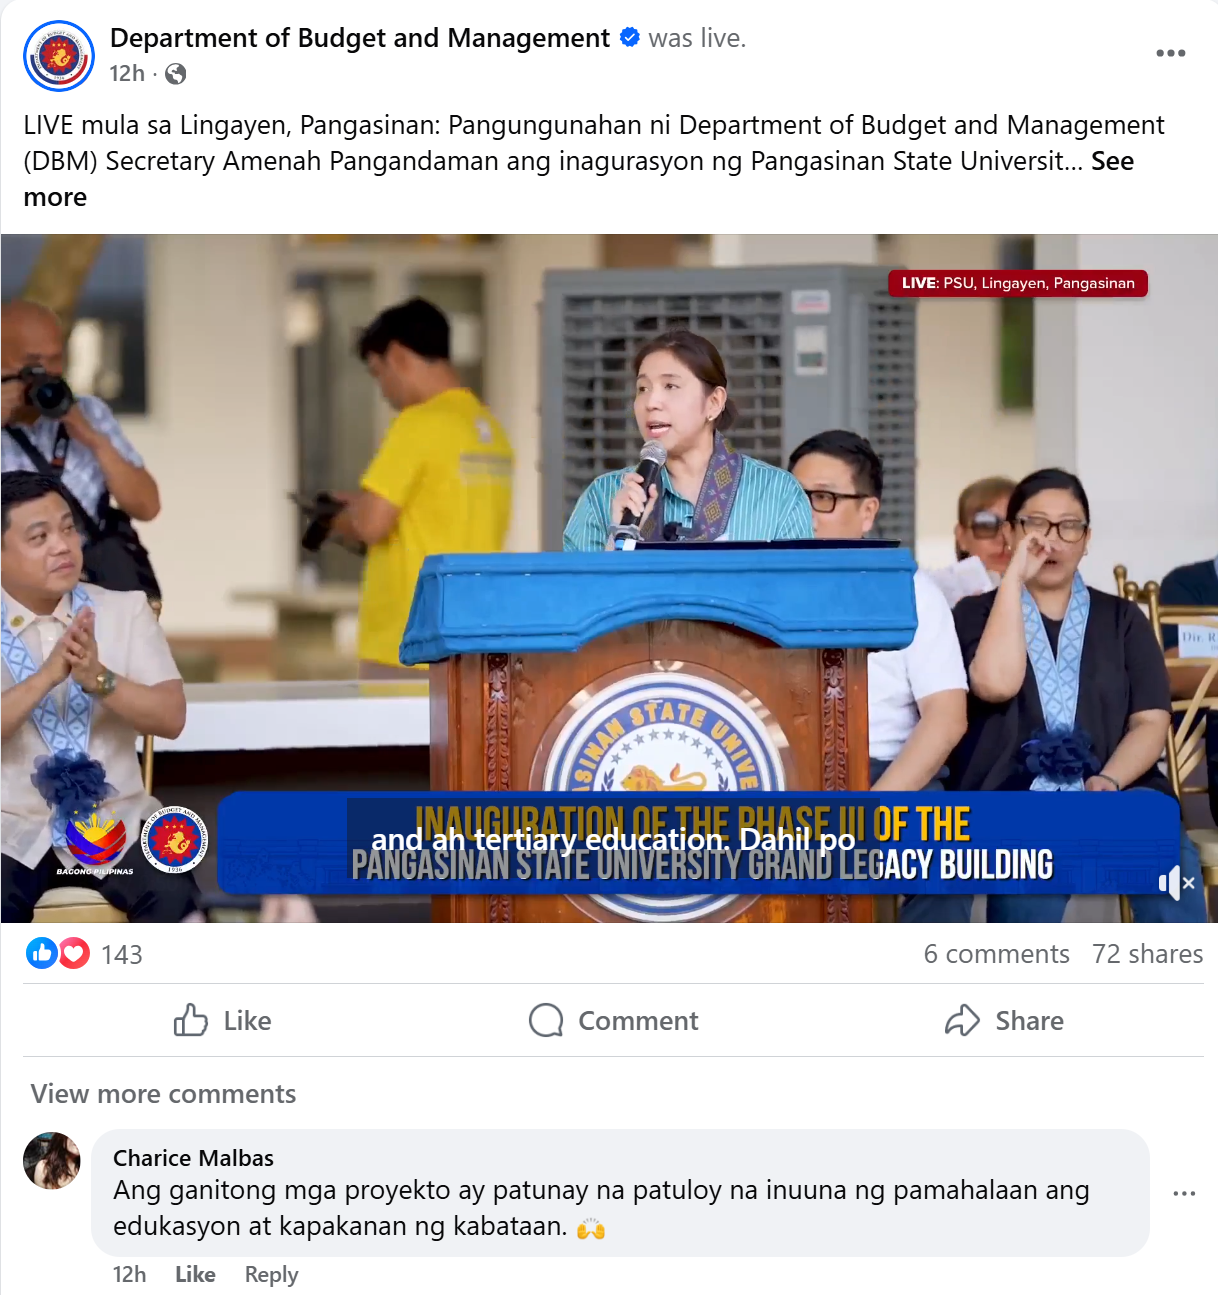This screenshot has height=1295, width=1218.
Task: Unmute the video with the speaker icon
Action: pos(1176,883)
